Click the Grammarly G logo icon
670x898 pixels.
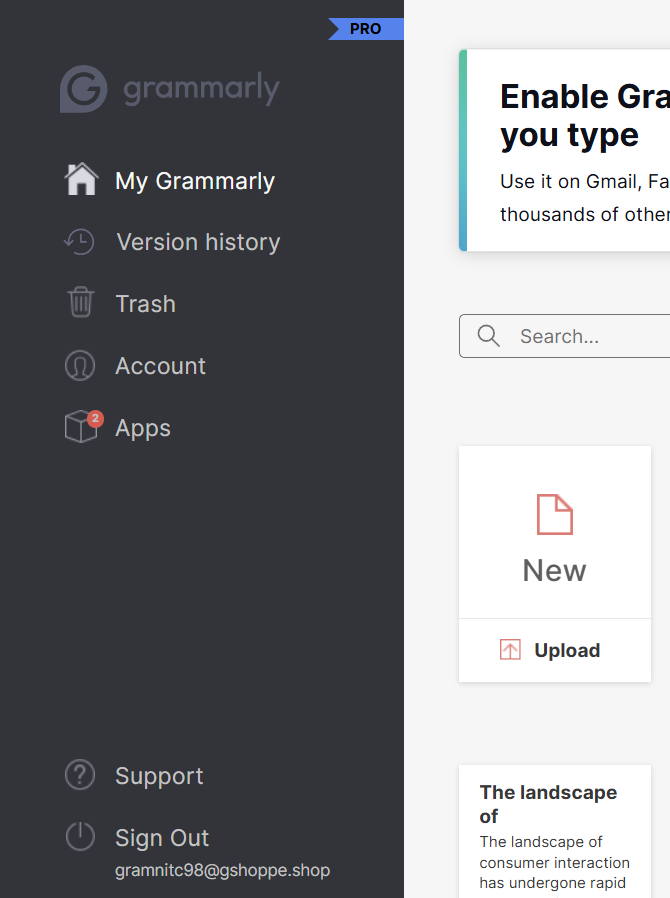[84, 89]
